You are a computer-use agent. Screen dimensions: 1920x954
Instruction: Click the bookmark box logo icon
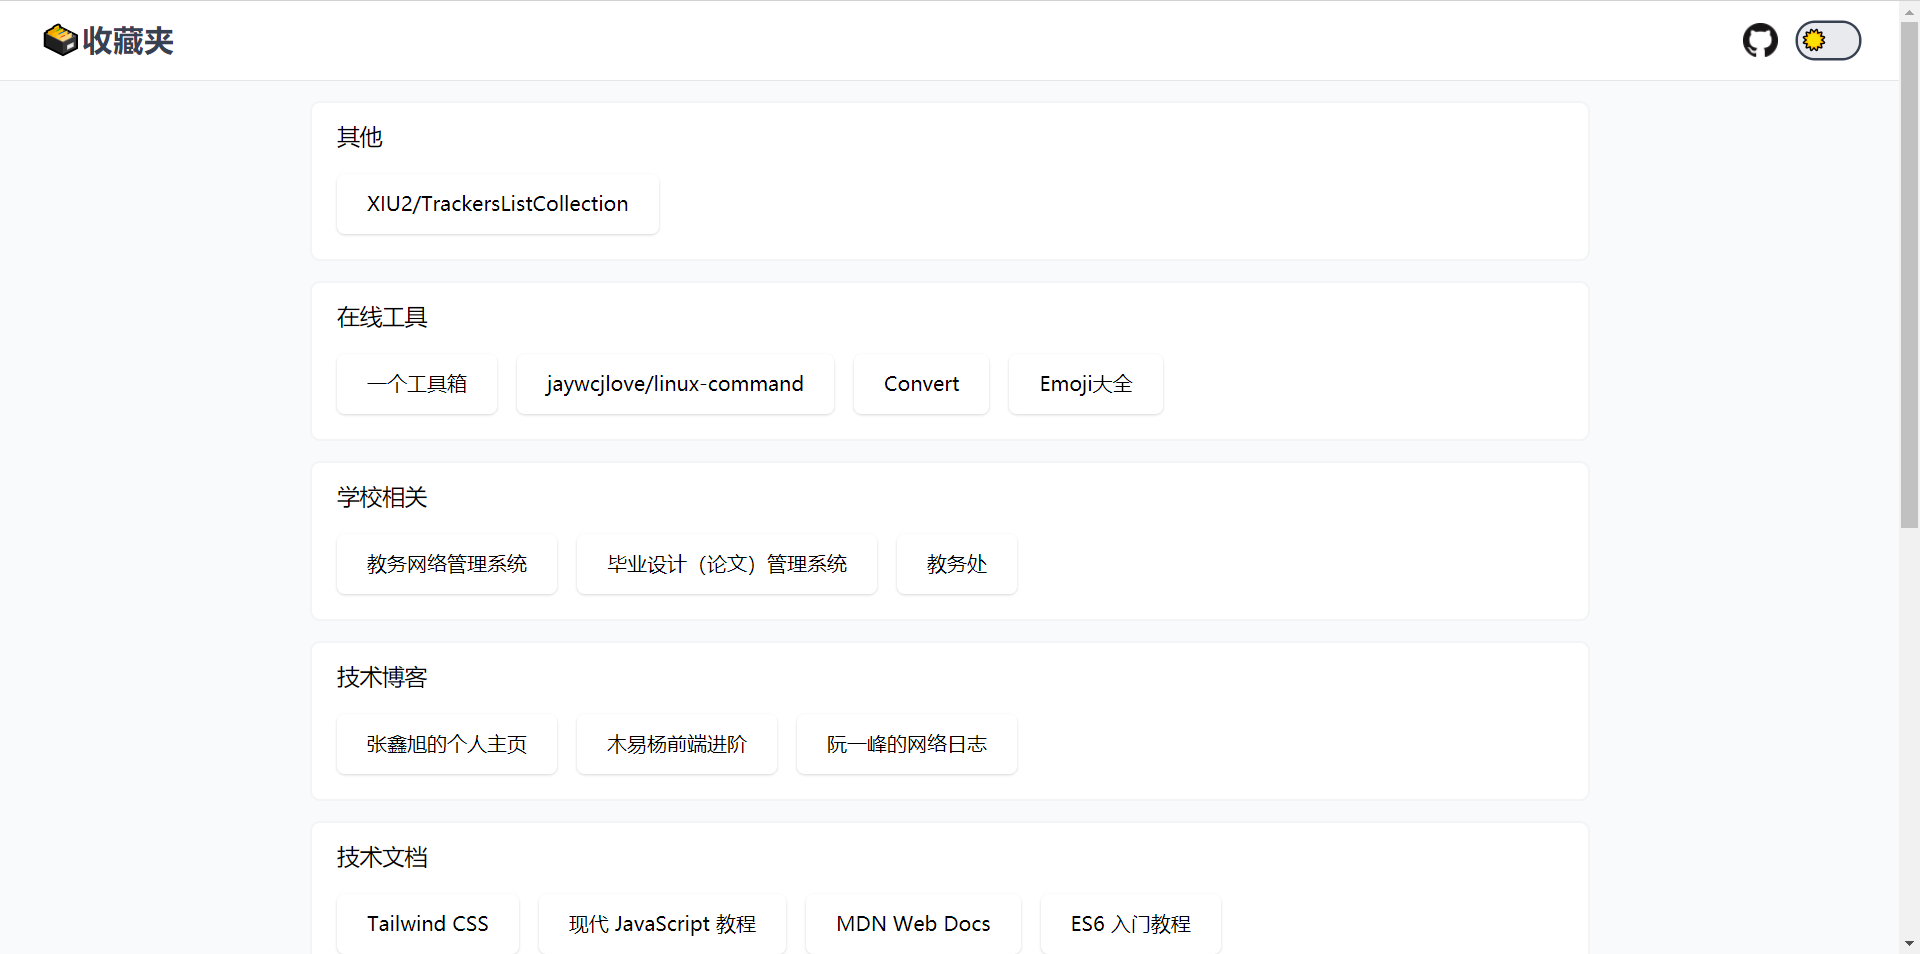(x=60, y=40)
